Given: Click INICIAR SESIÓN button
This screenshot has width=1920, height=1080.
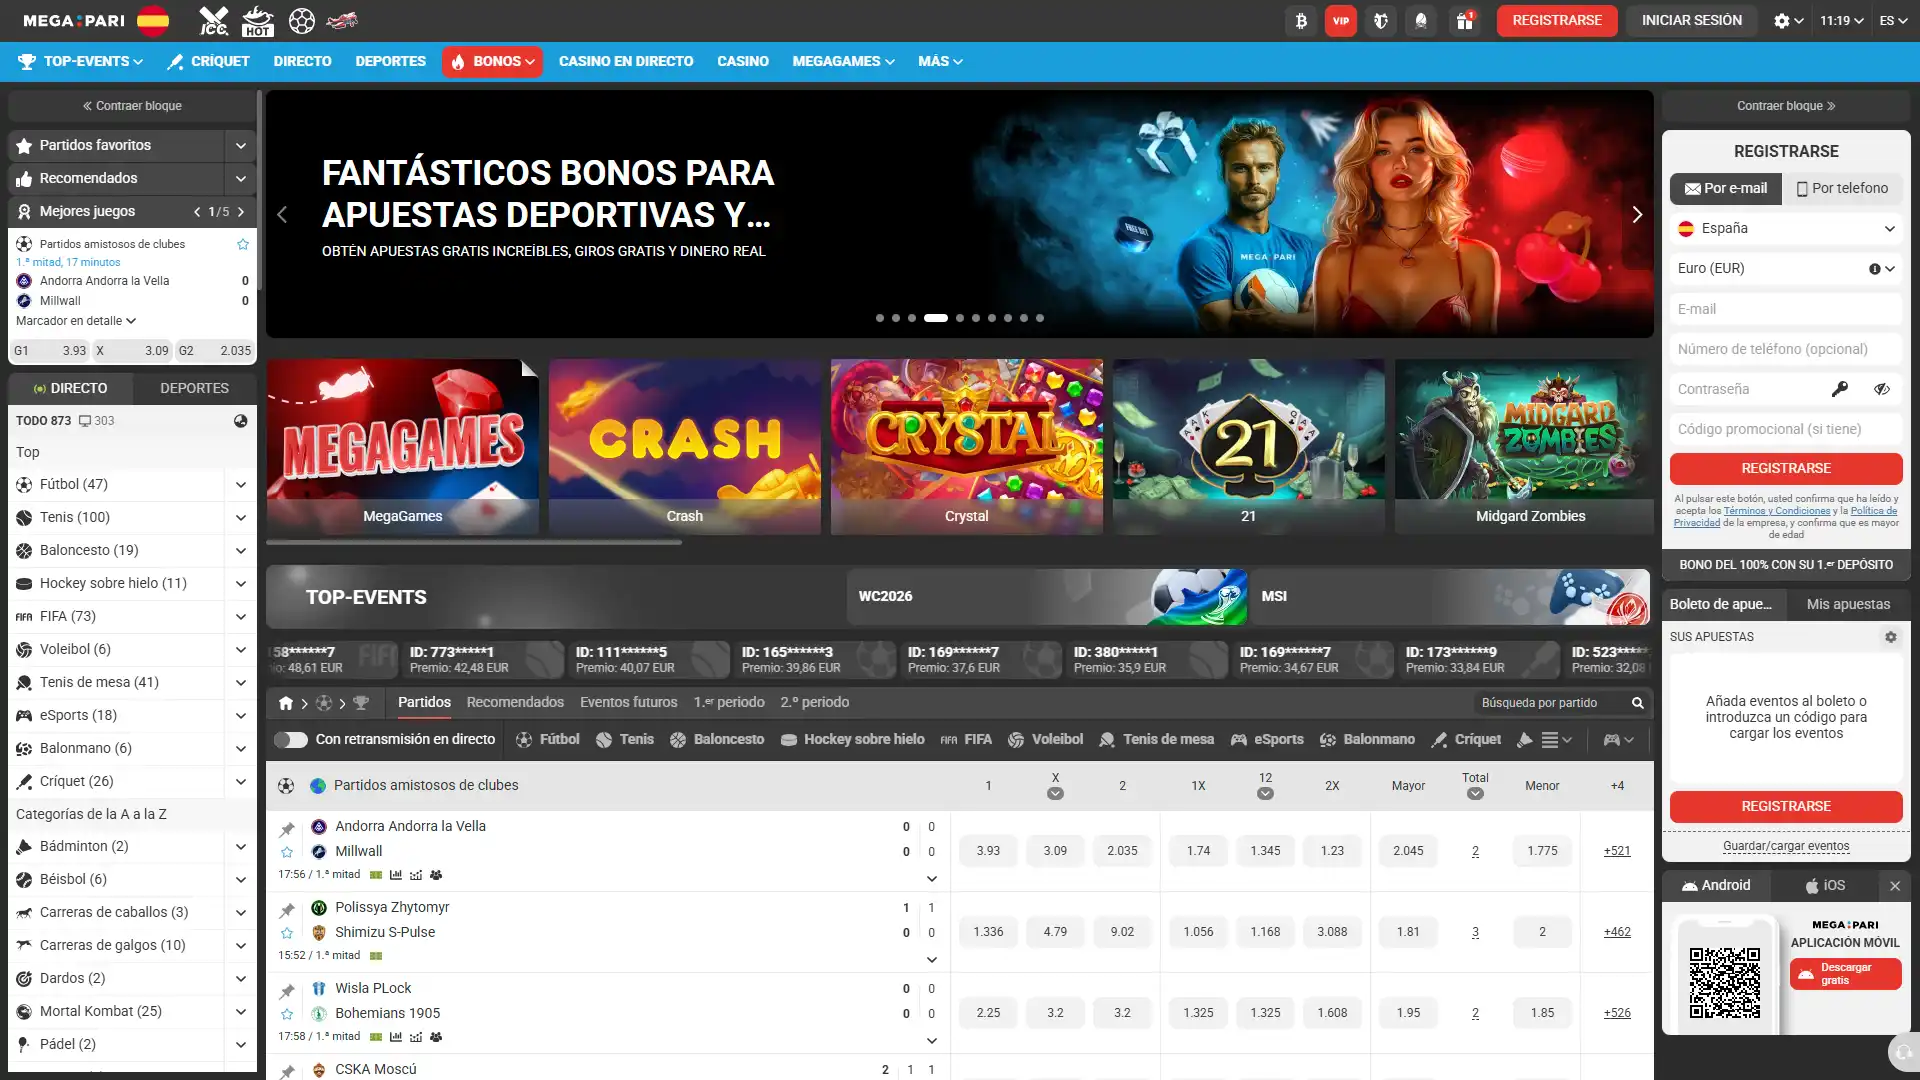Looking at the screenshot, I should pyautogui.click(x=1692, y=20).
